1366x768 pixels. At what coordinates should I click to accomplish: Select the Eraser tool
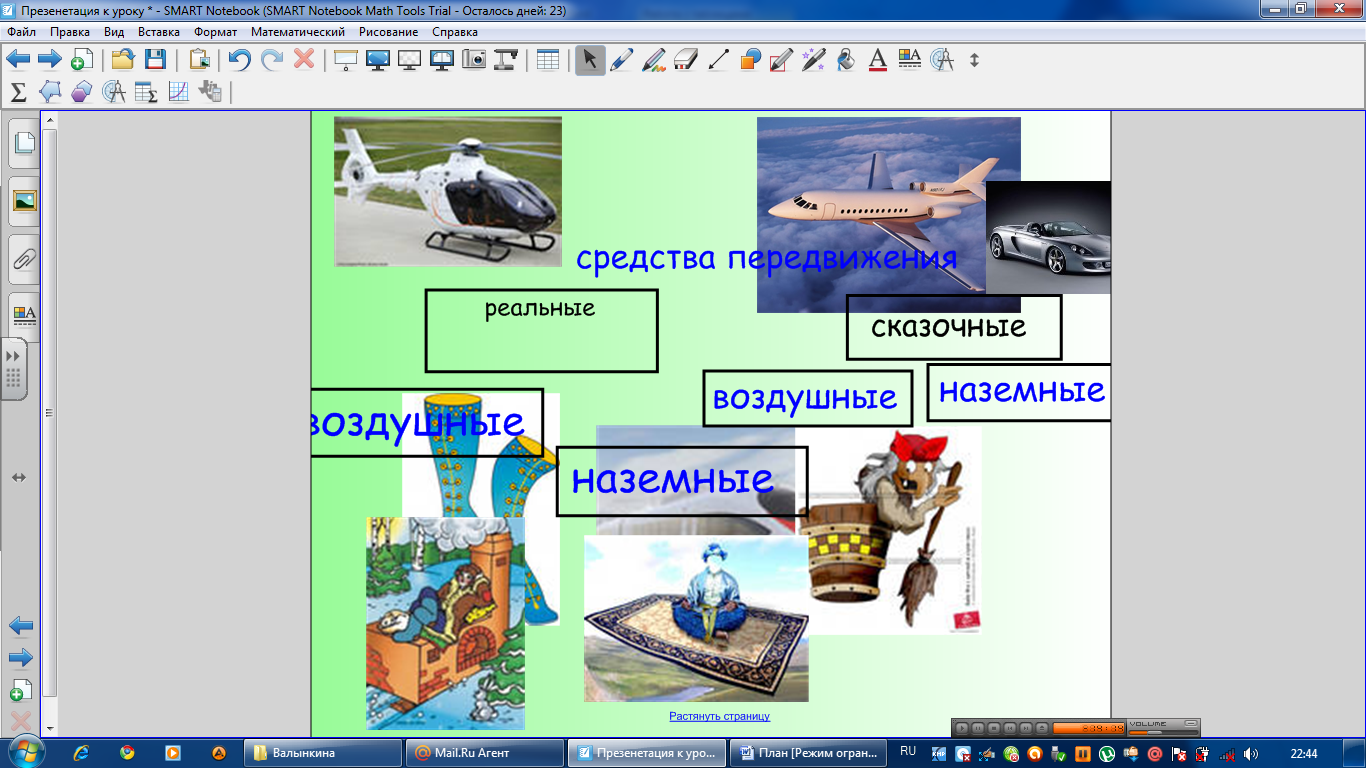(x=686, y=60)
